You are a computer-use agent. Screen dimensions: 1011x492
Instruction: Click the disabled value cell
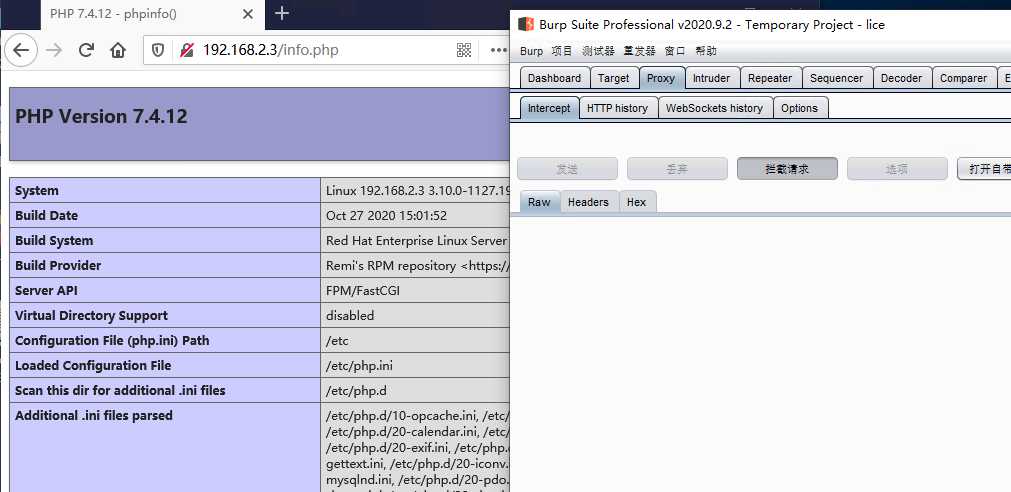pos(415,315)
